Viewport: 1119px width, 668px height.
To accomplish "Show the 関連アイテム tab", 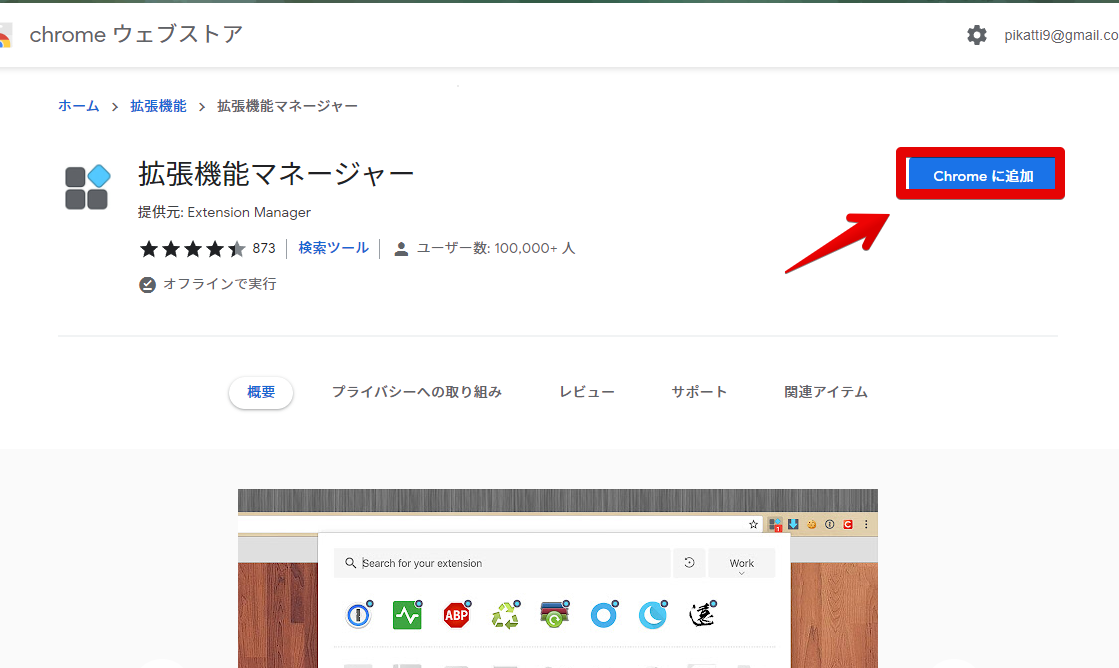I will 826,393.
